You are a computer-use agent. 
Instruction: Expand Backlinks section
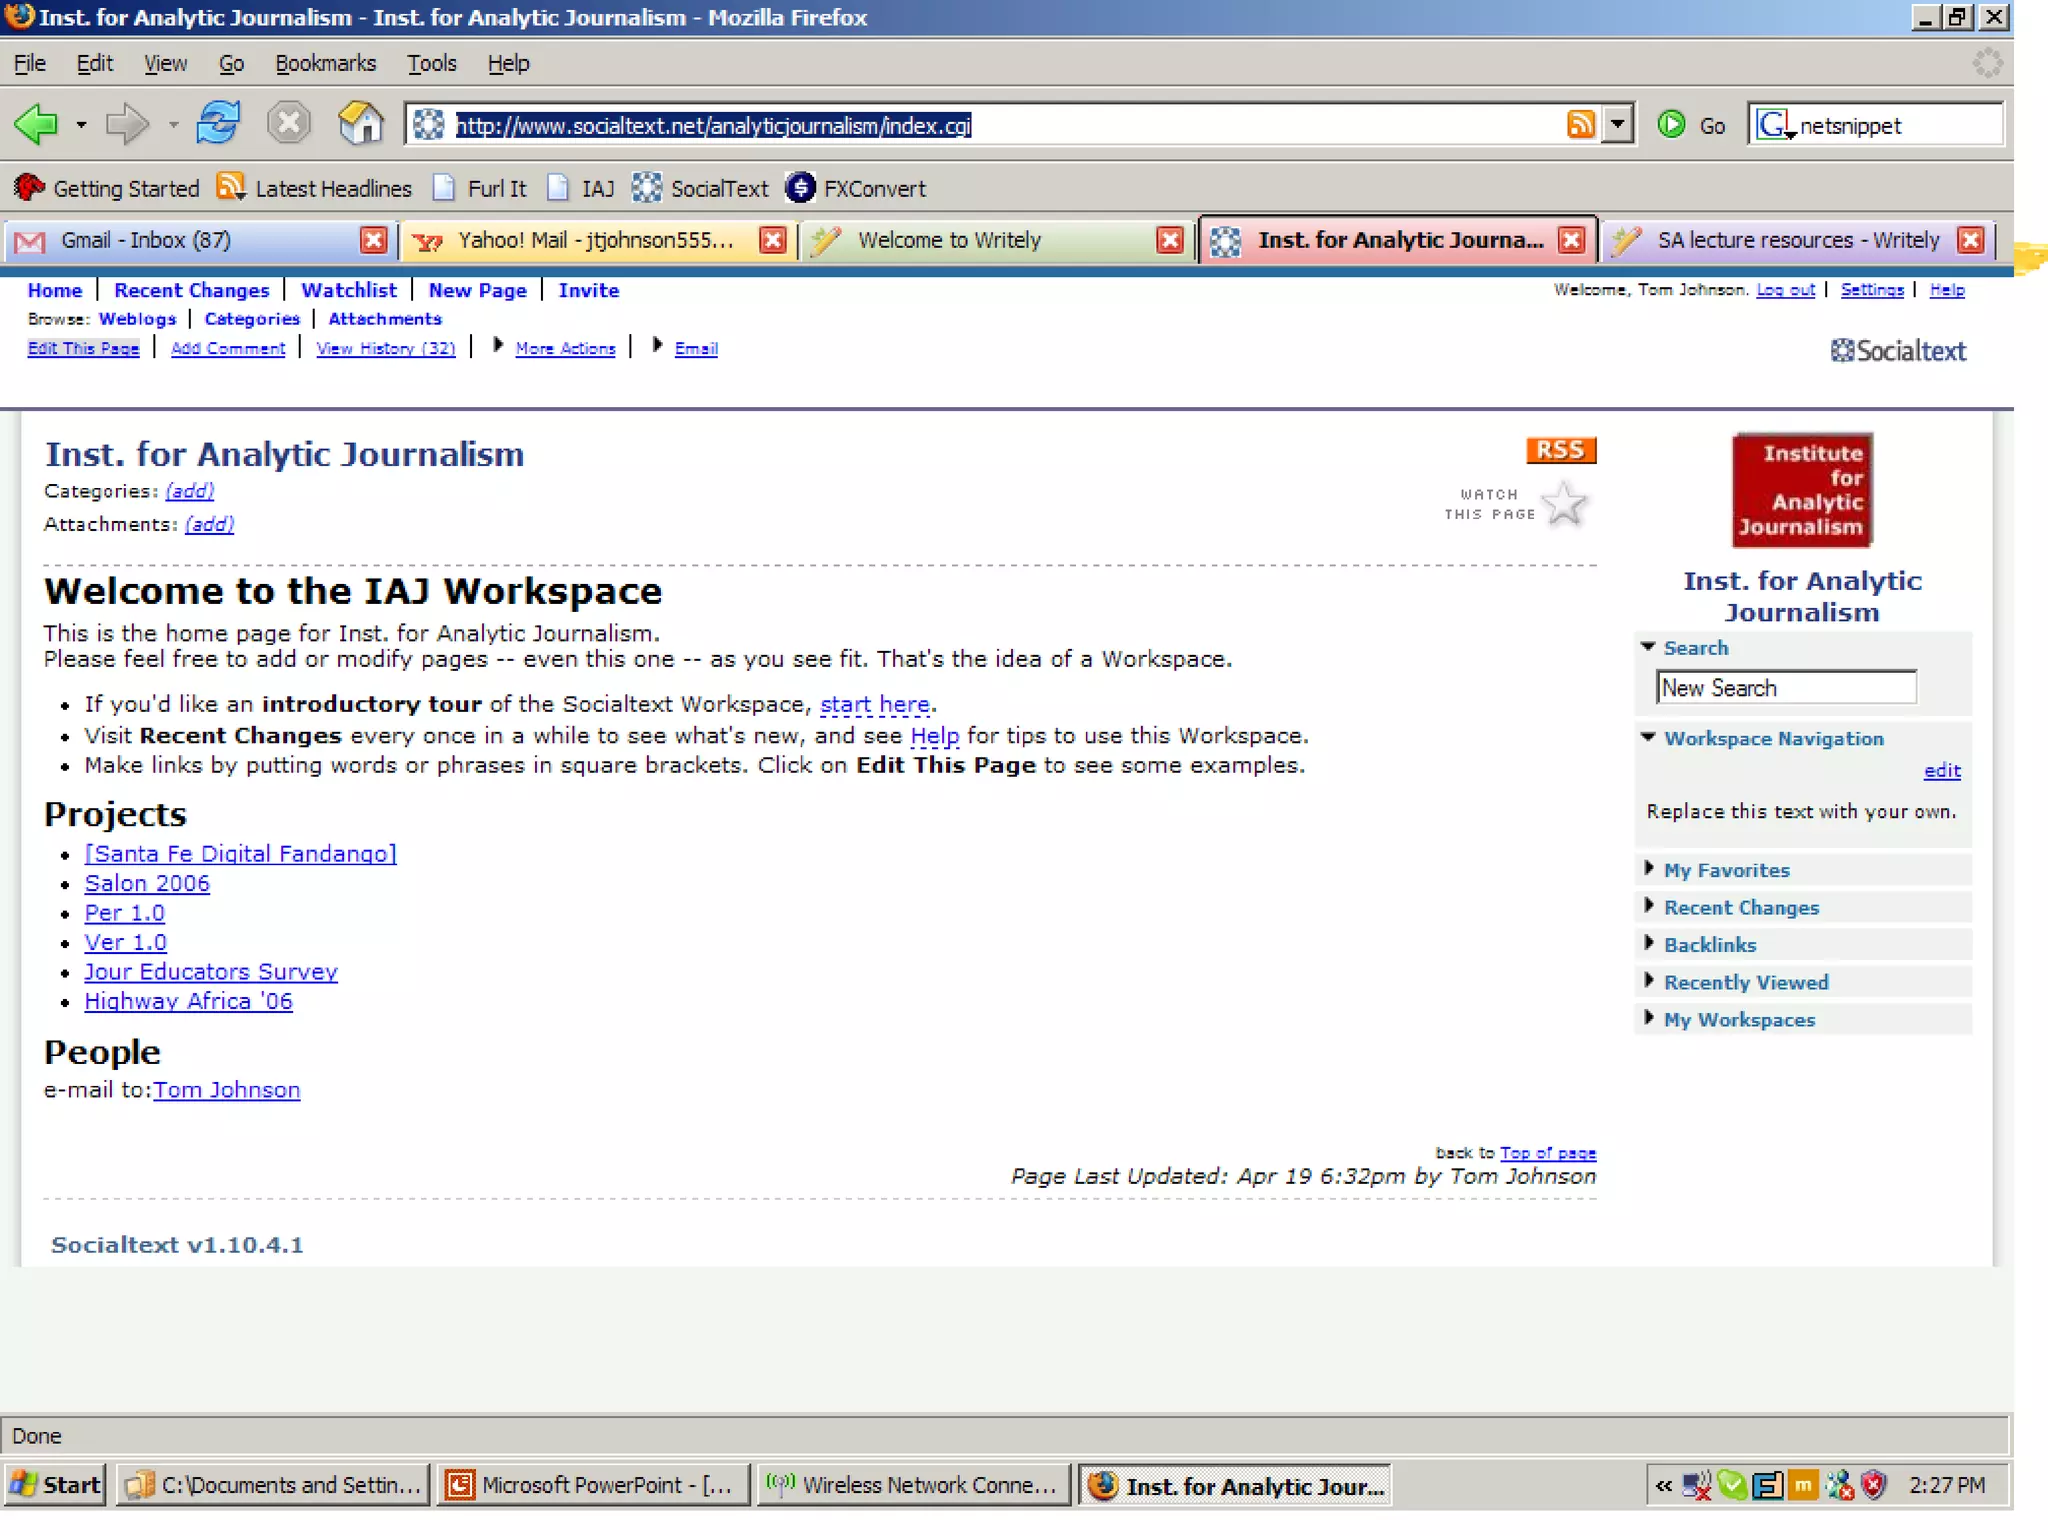[1649, 942]
